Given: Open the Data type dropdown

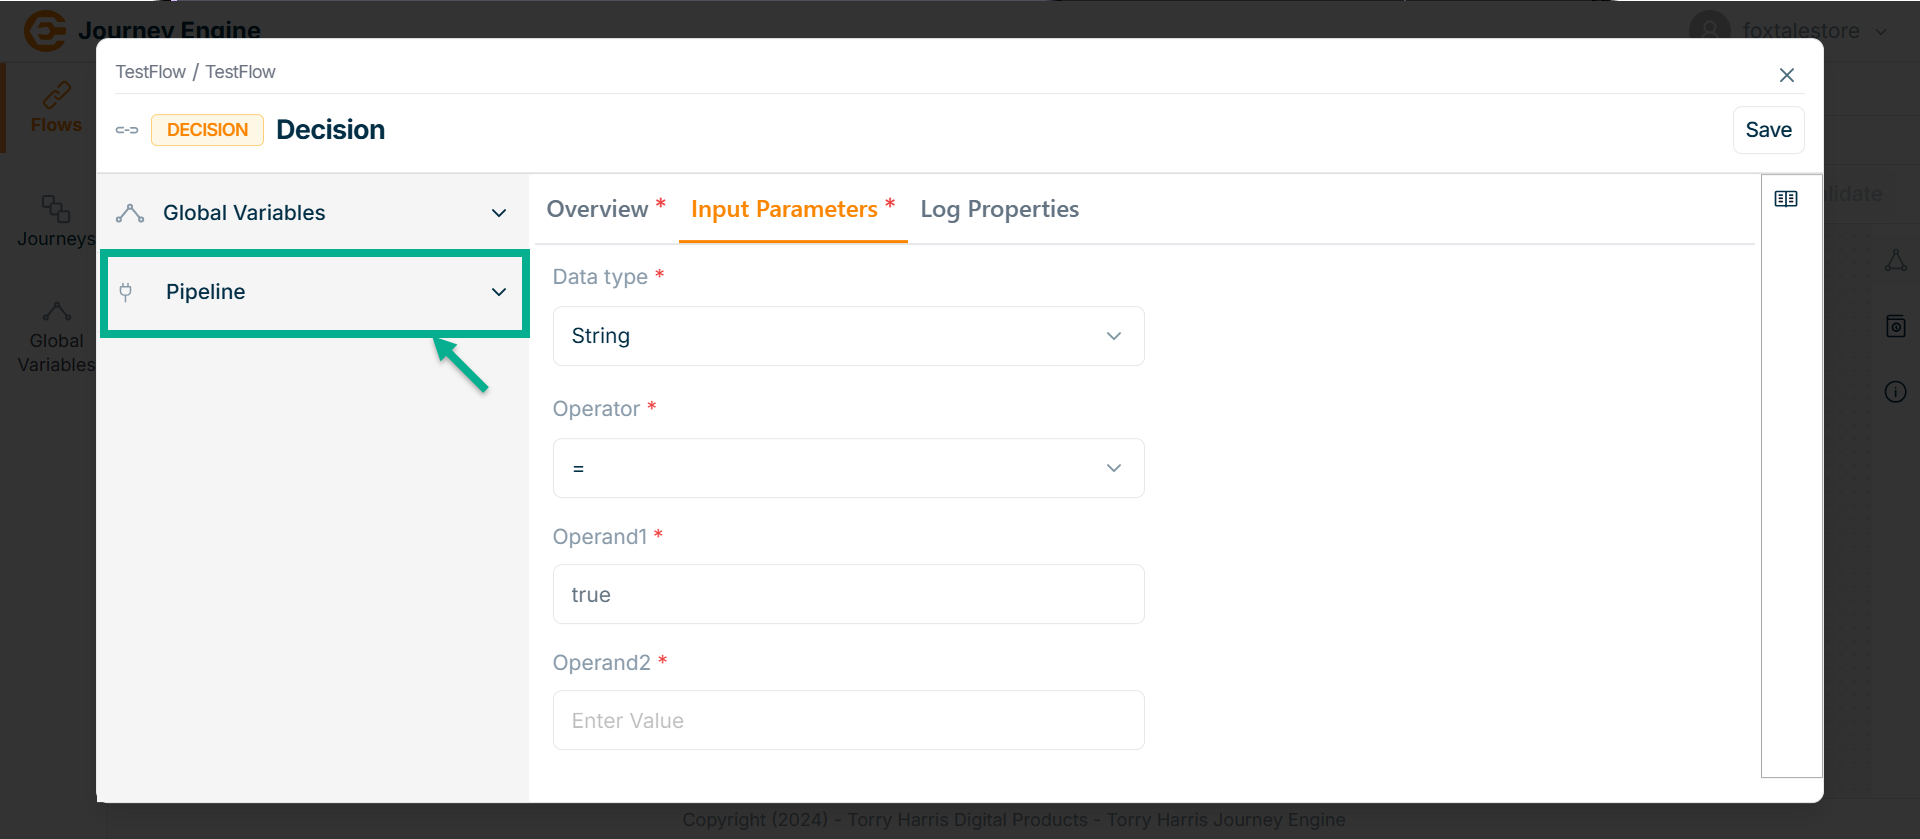Looking at the screenshot, I should [x=848, y=336].
